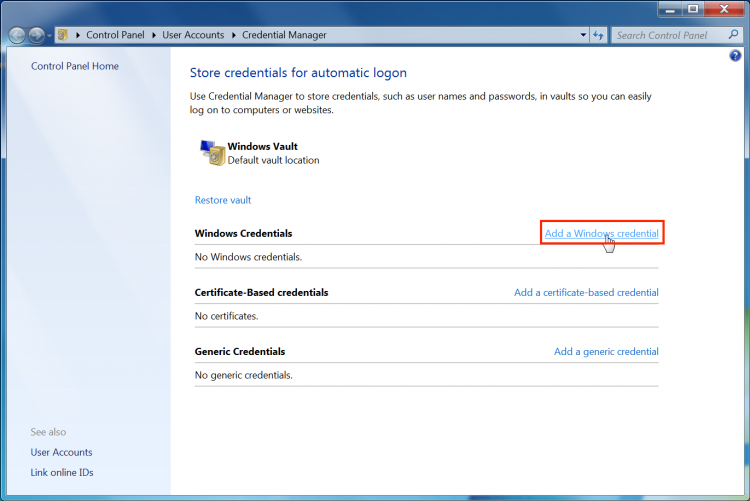The width and height of the screenshot is (750, 501).
Task: Click Add a certificate-based credential
Action: coord(586,292)
